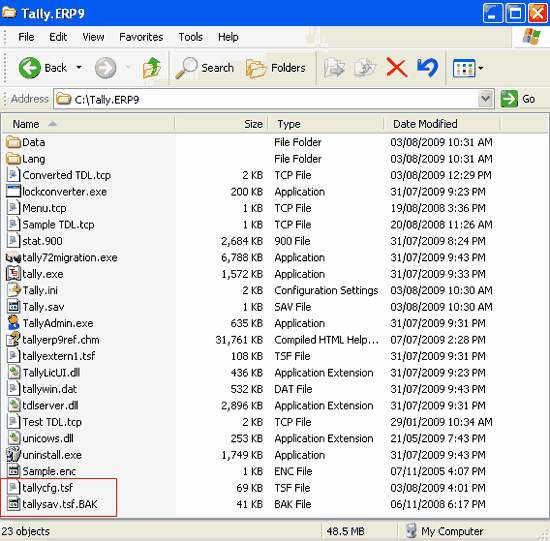Click the red Delete X icon
This screenshot has width=550, height=541.
[x=396, y=67]
